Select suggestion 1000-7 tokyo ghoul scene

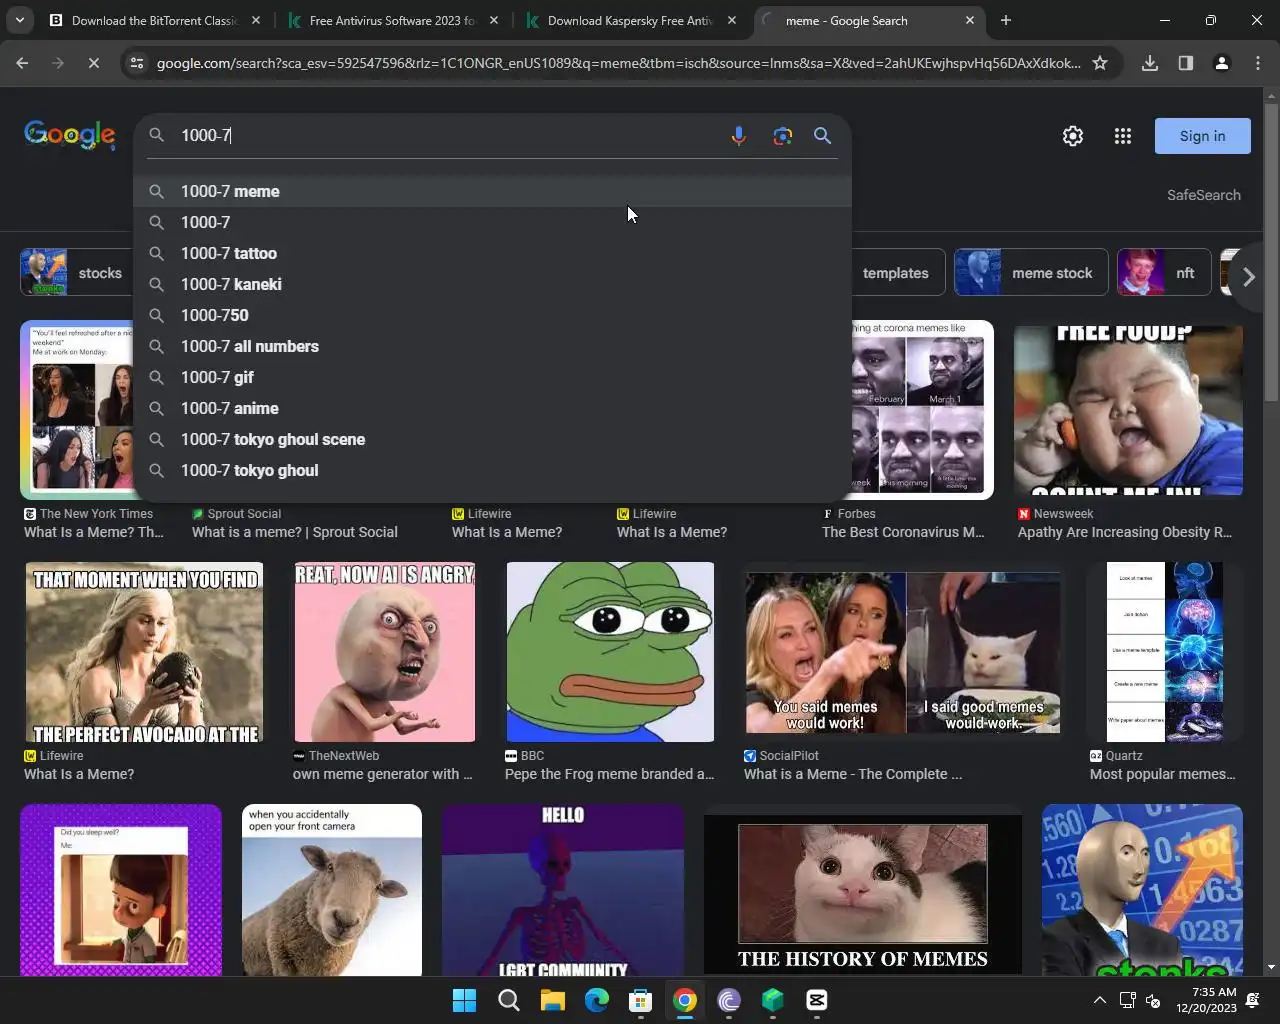click(x=492, y=439)
